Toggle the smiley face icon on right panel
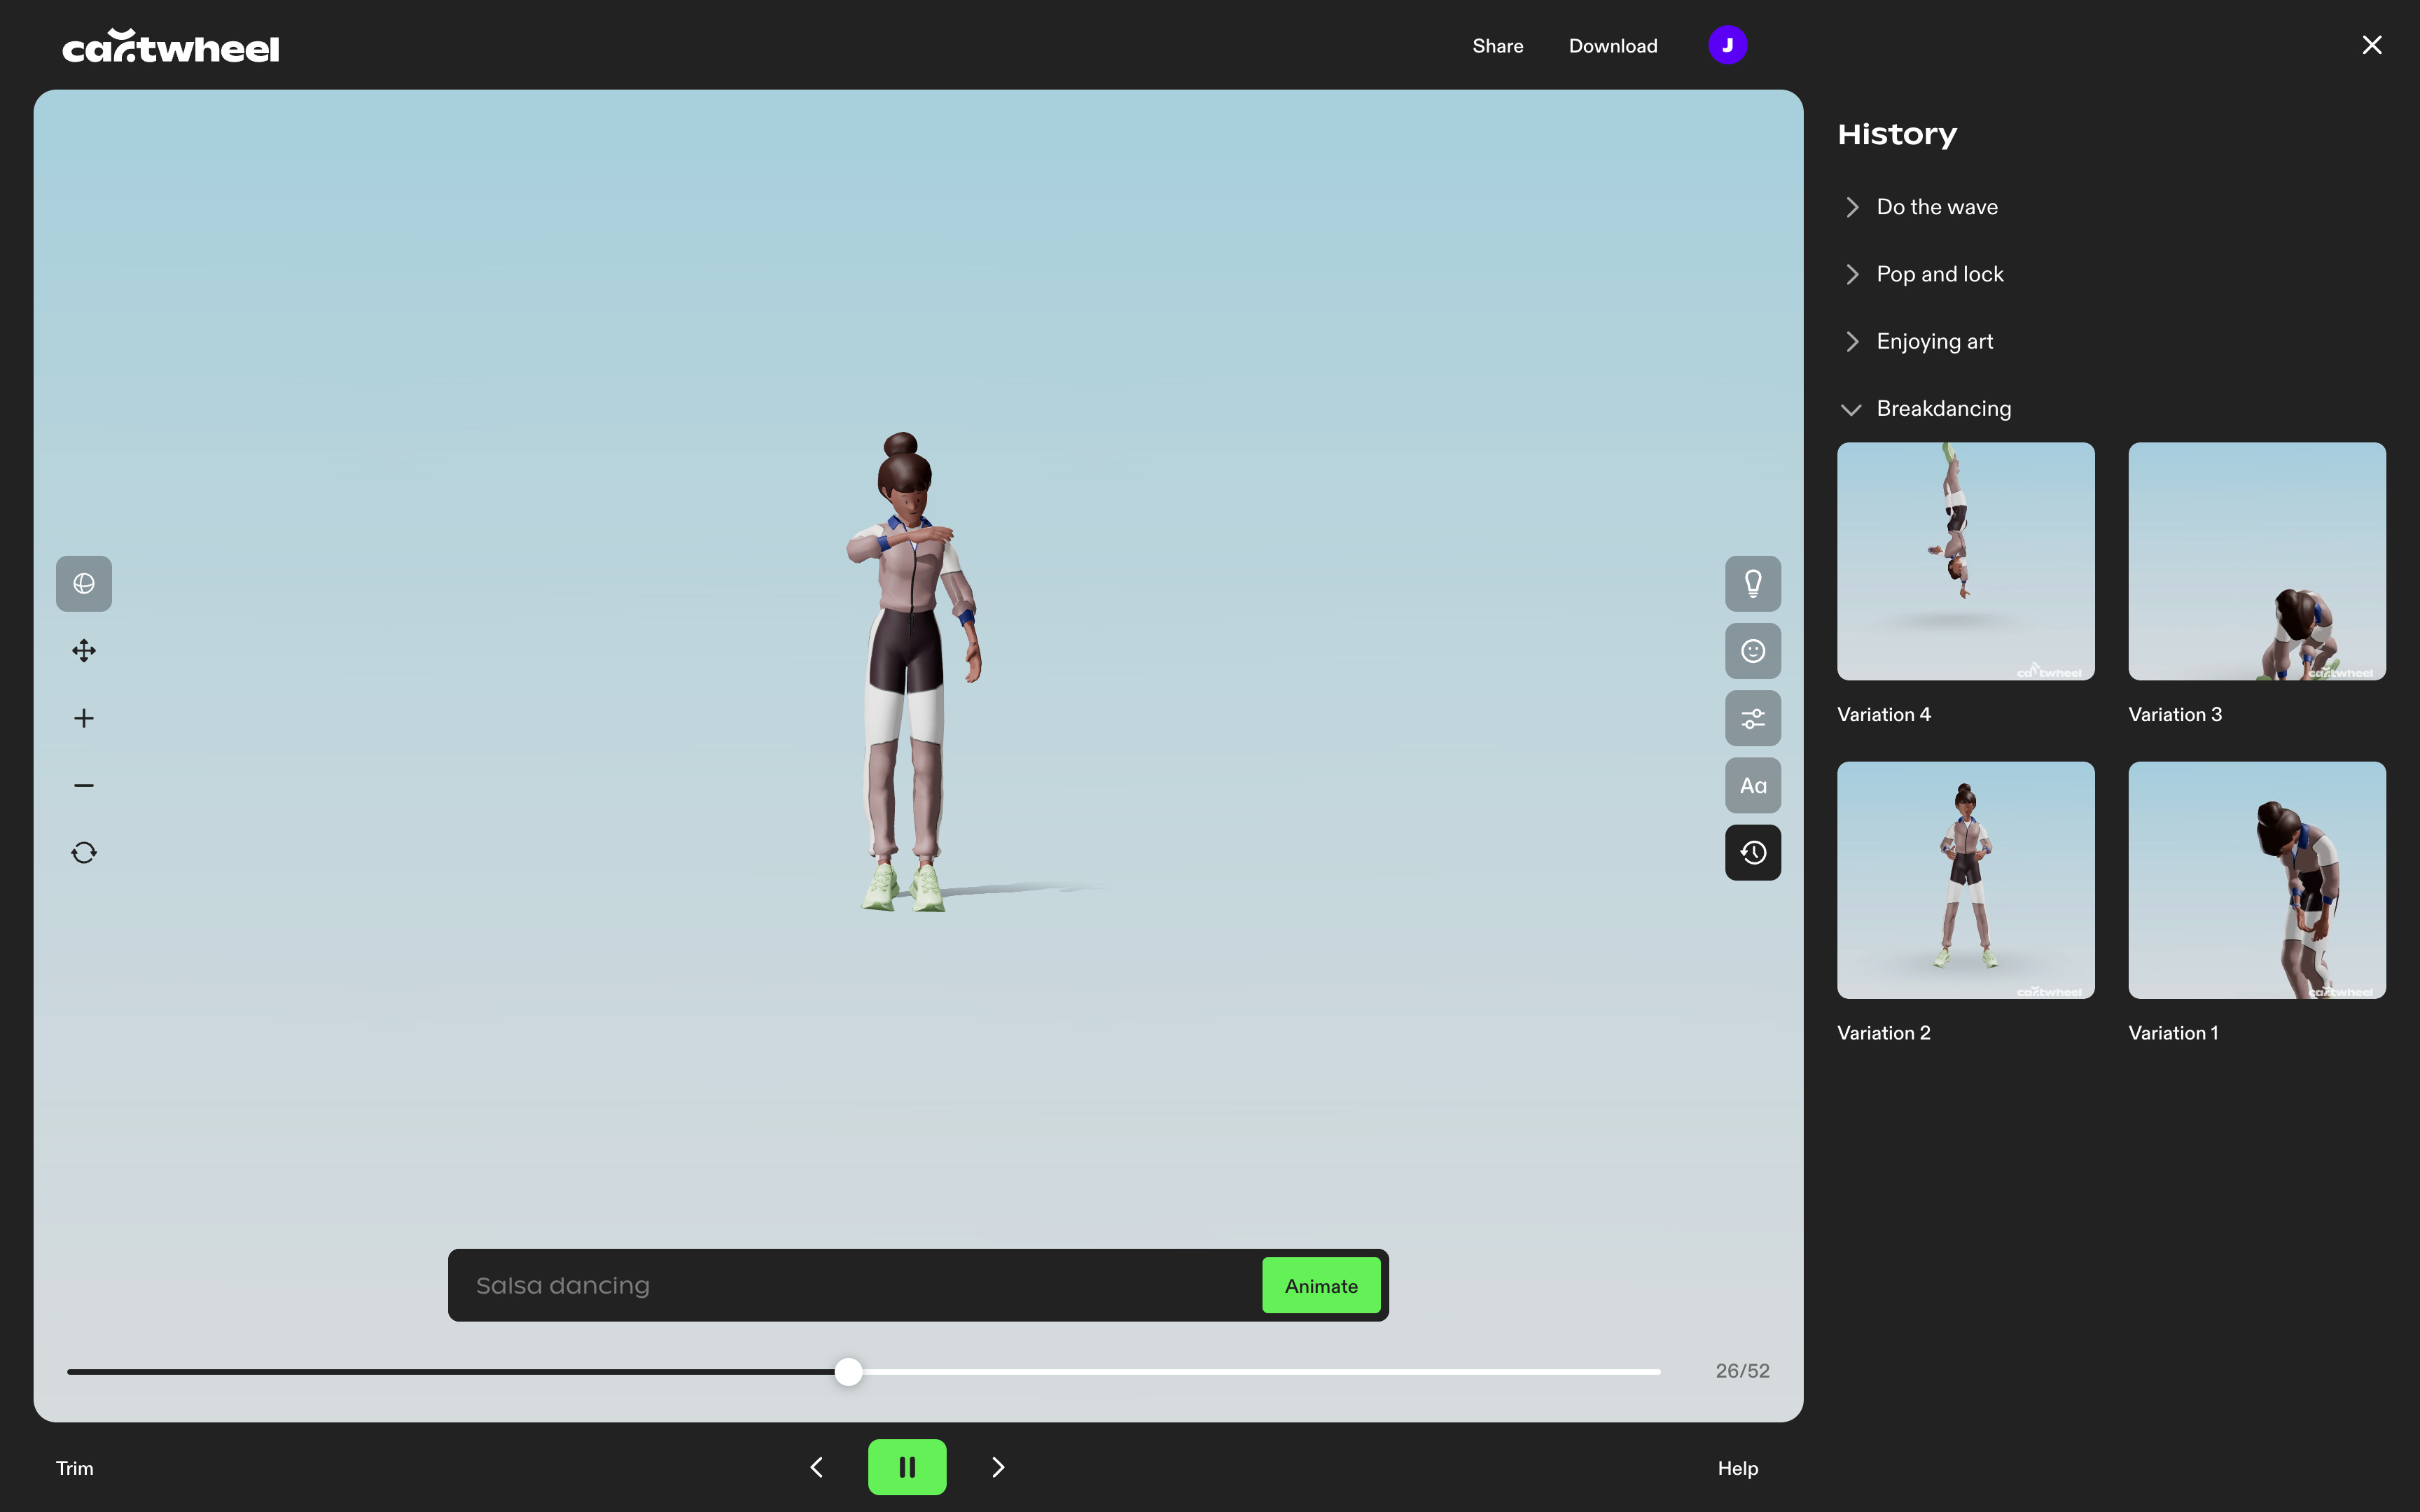 pyautogui.click(x=1753, y=650)
